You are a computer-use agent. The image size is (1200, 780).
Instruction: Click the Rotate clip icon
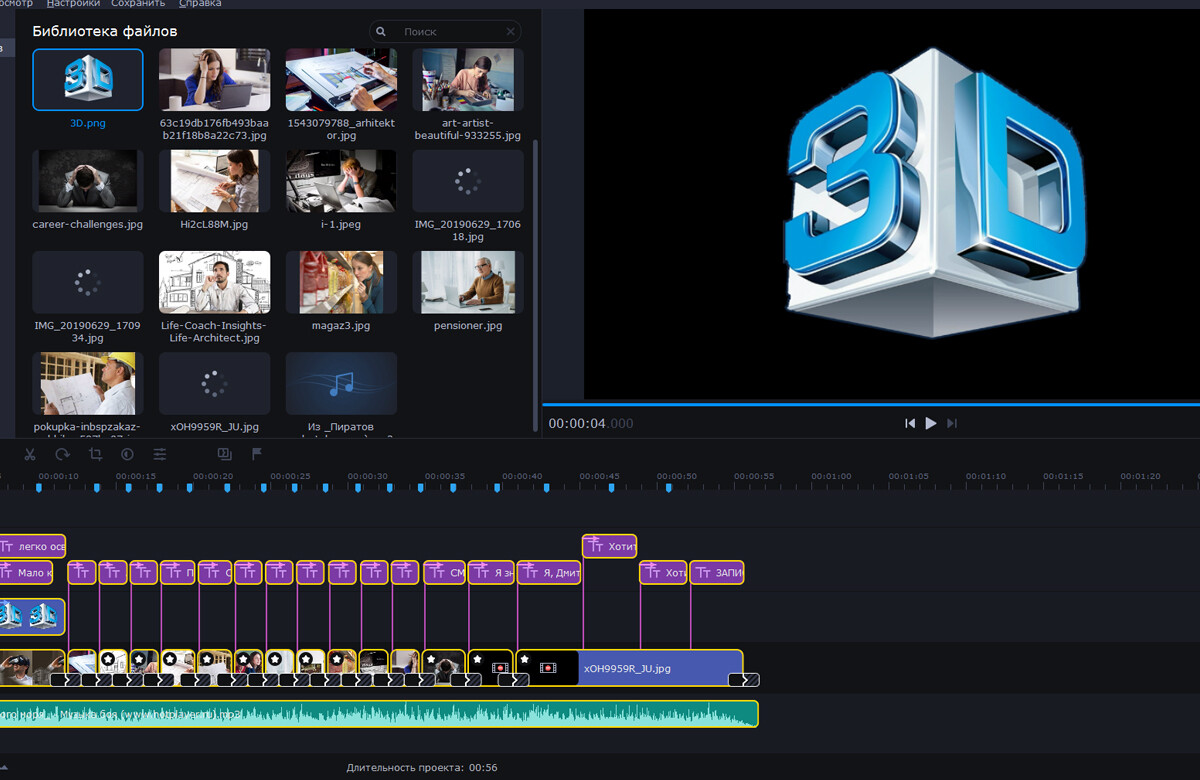point(63,454)
